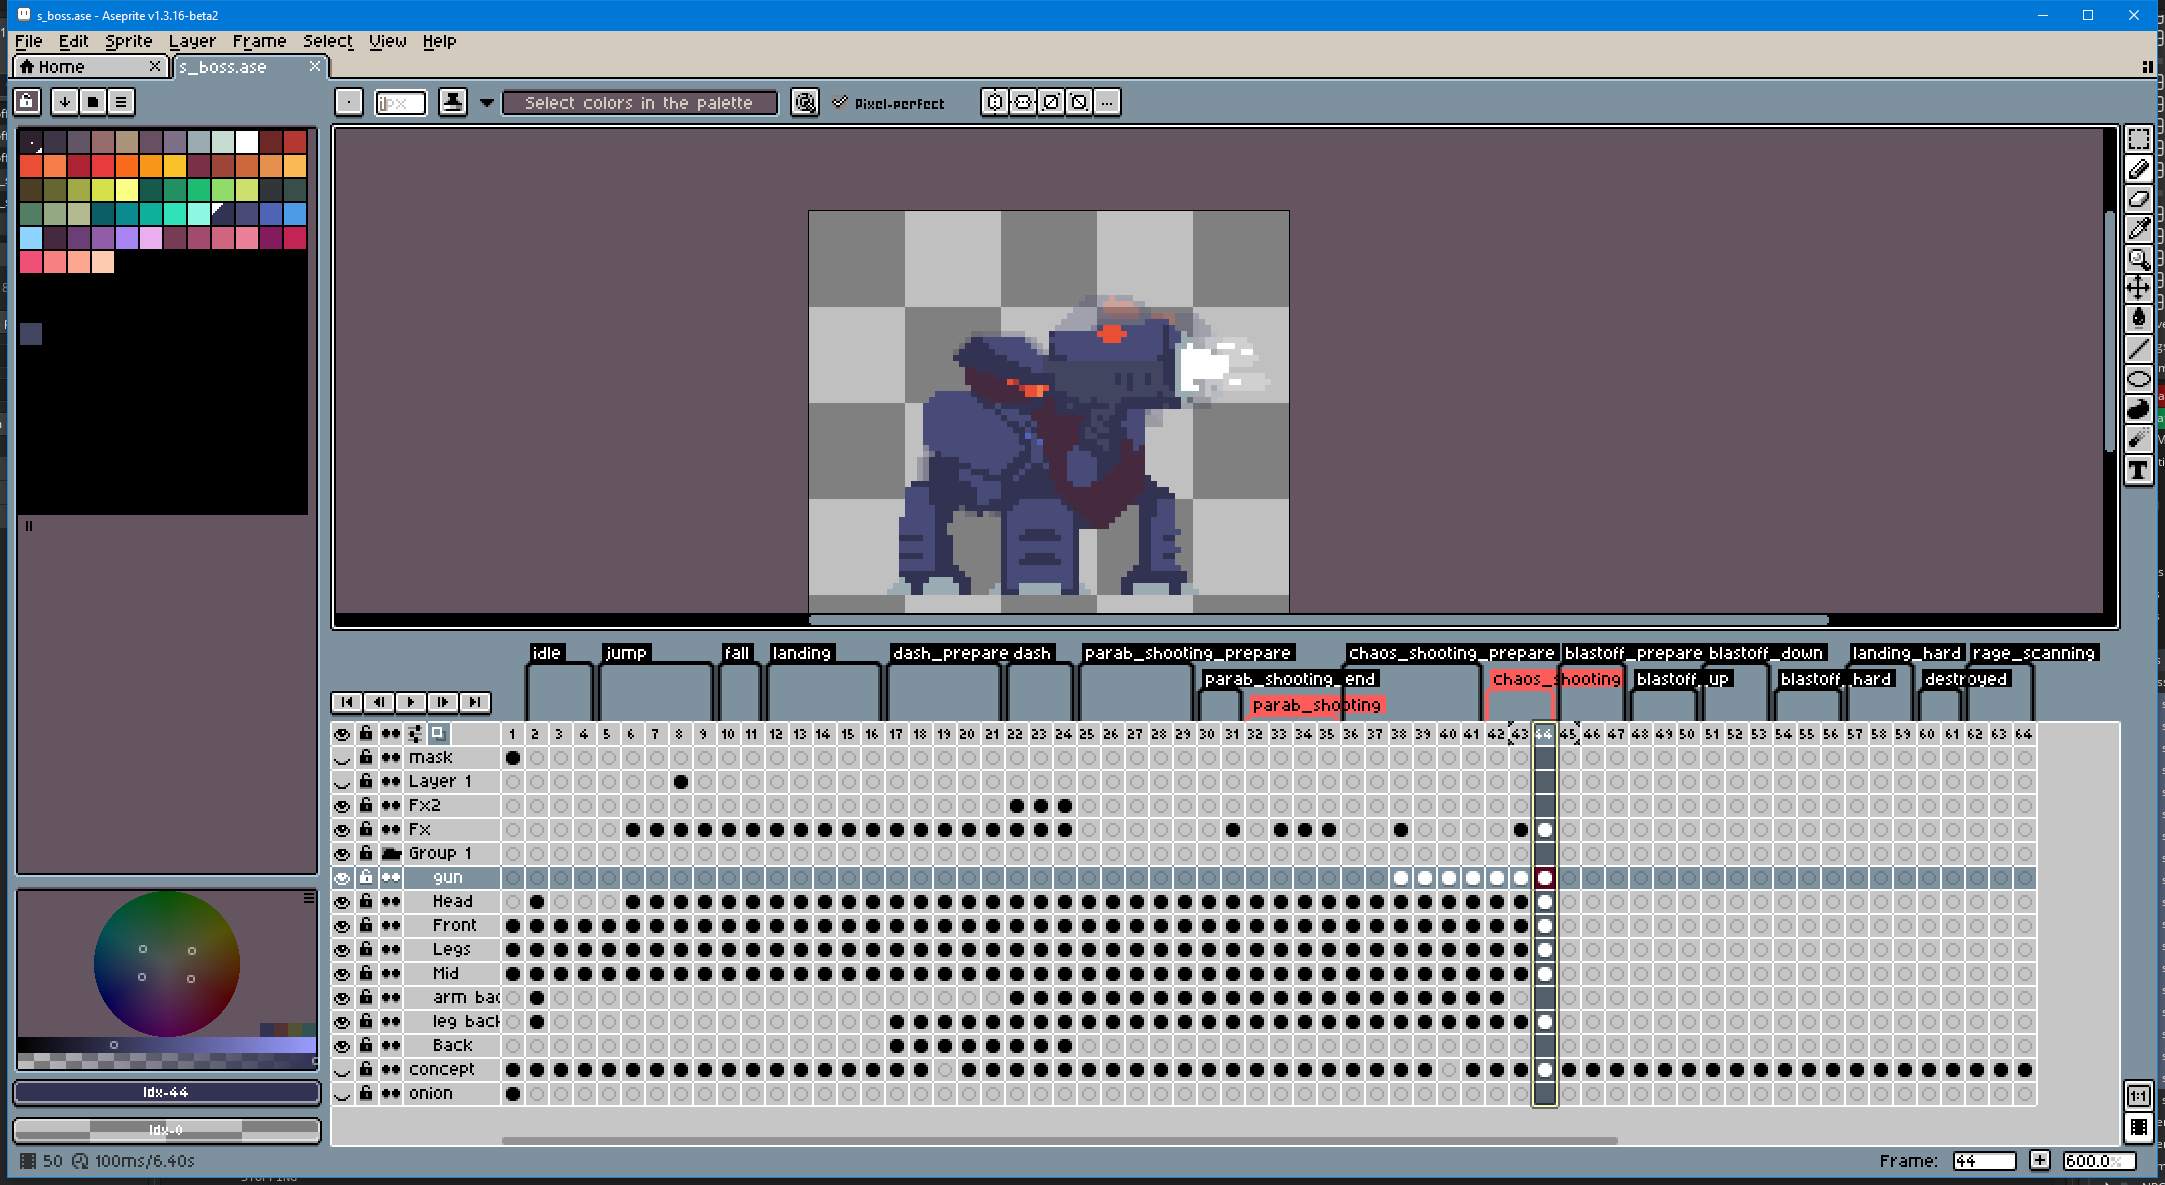Viewport: 2165px width, 1185px height.
Task: Click the idx-44 foreground color button
Action: (x=166, y=1092)
